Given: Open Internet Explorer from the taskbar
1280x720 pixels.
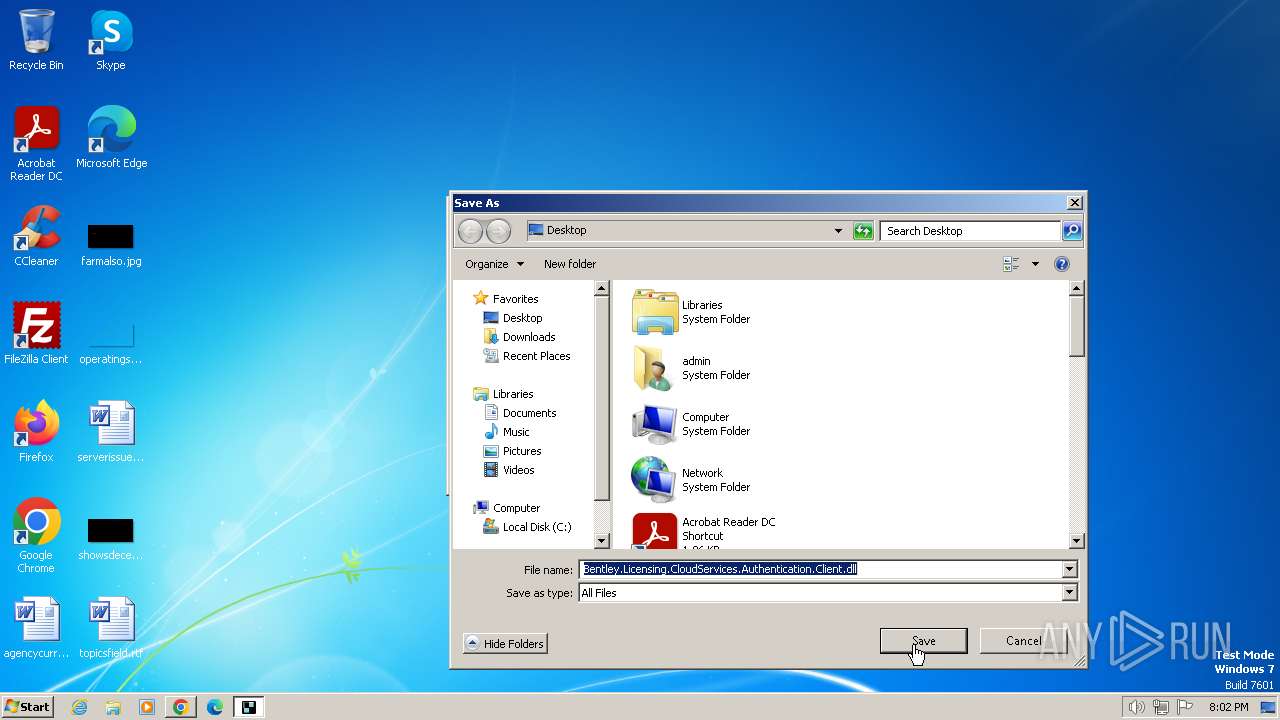Looking at the screenshot, I should [x=79, y=707].
